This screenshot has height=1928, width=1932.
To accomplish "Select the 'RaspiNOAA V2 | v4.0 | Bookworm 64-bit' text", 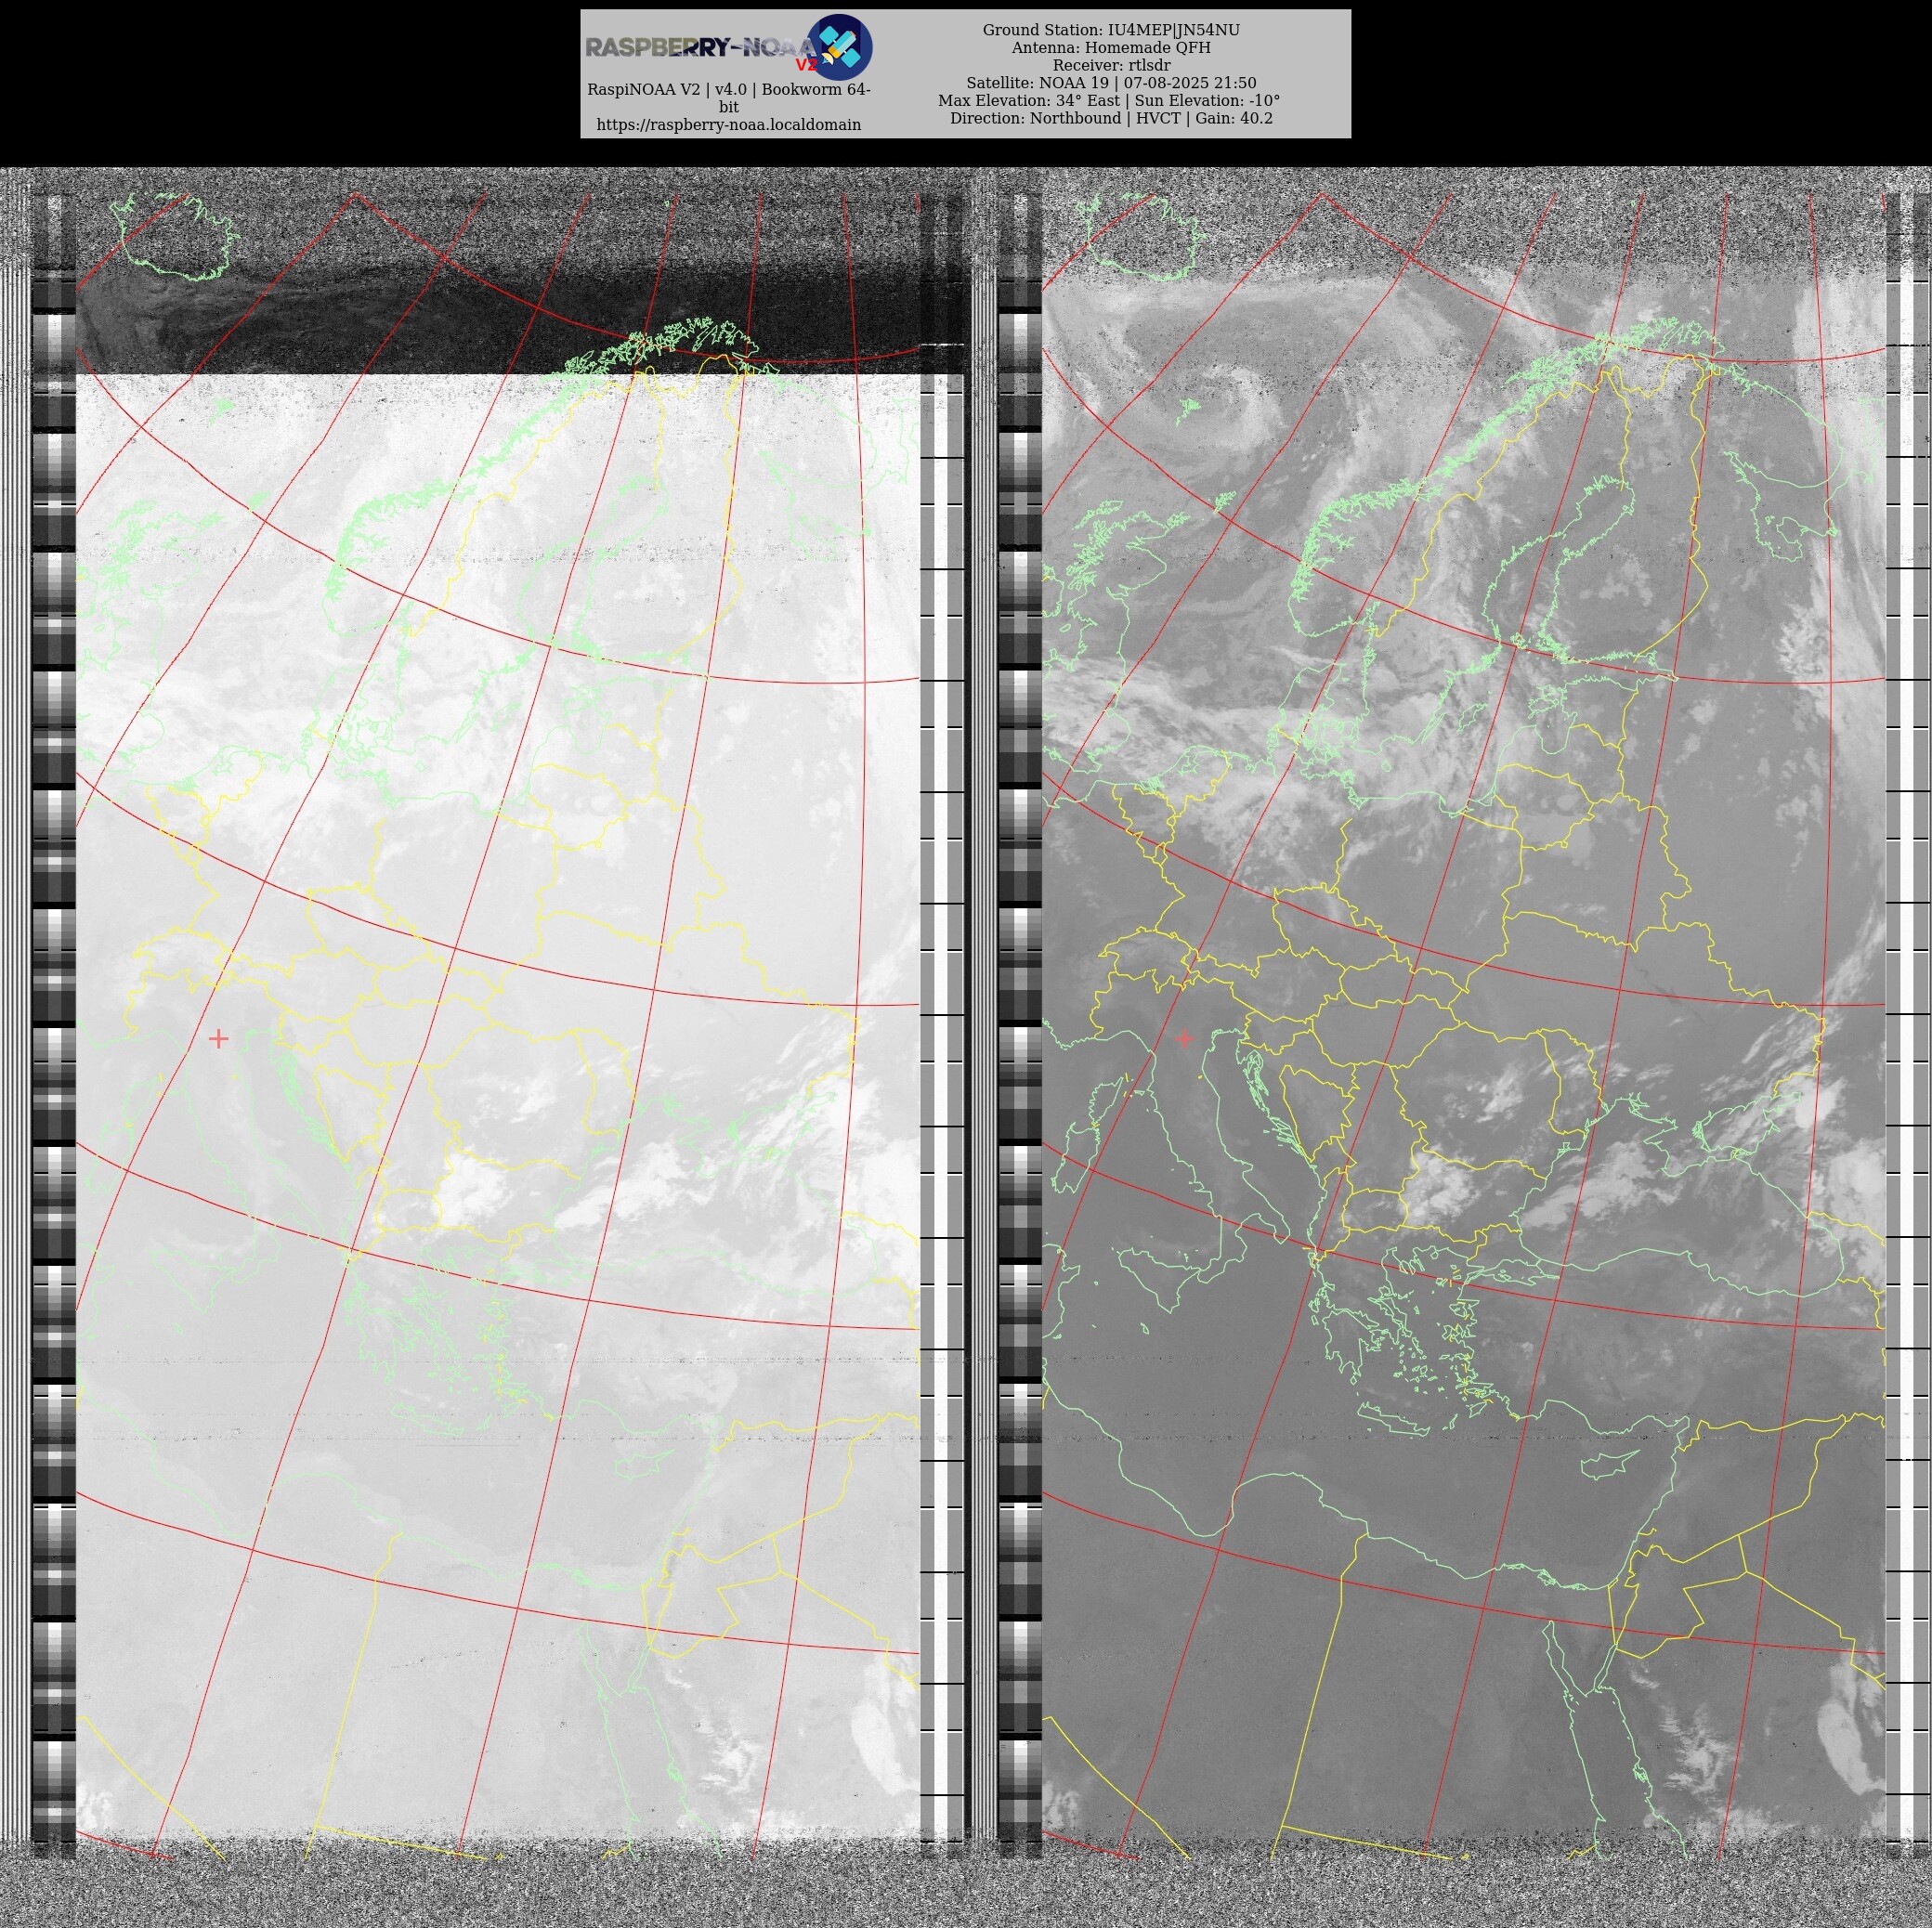I will tap(728, 98).
